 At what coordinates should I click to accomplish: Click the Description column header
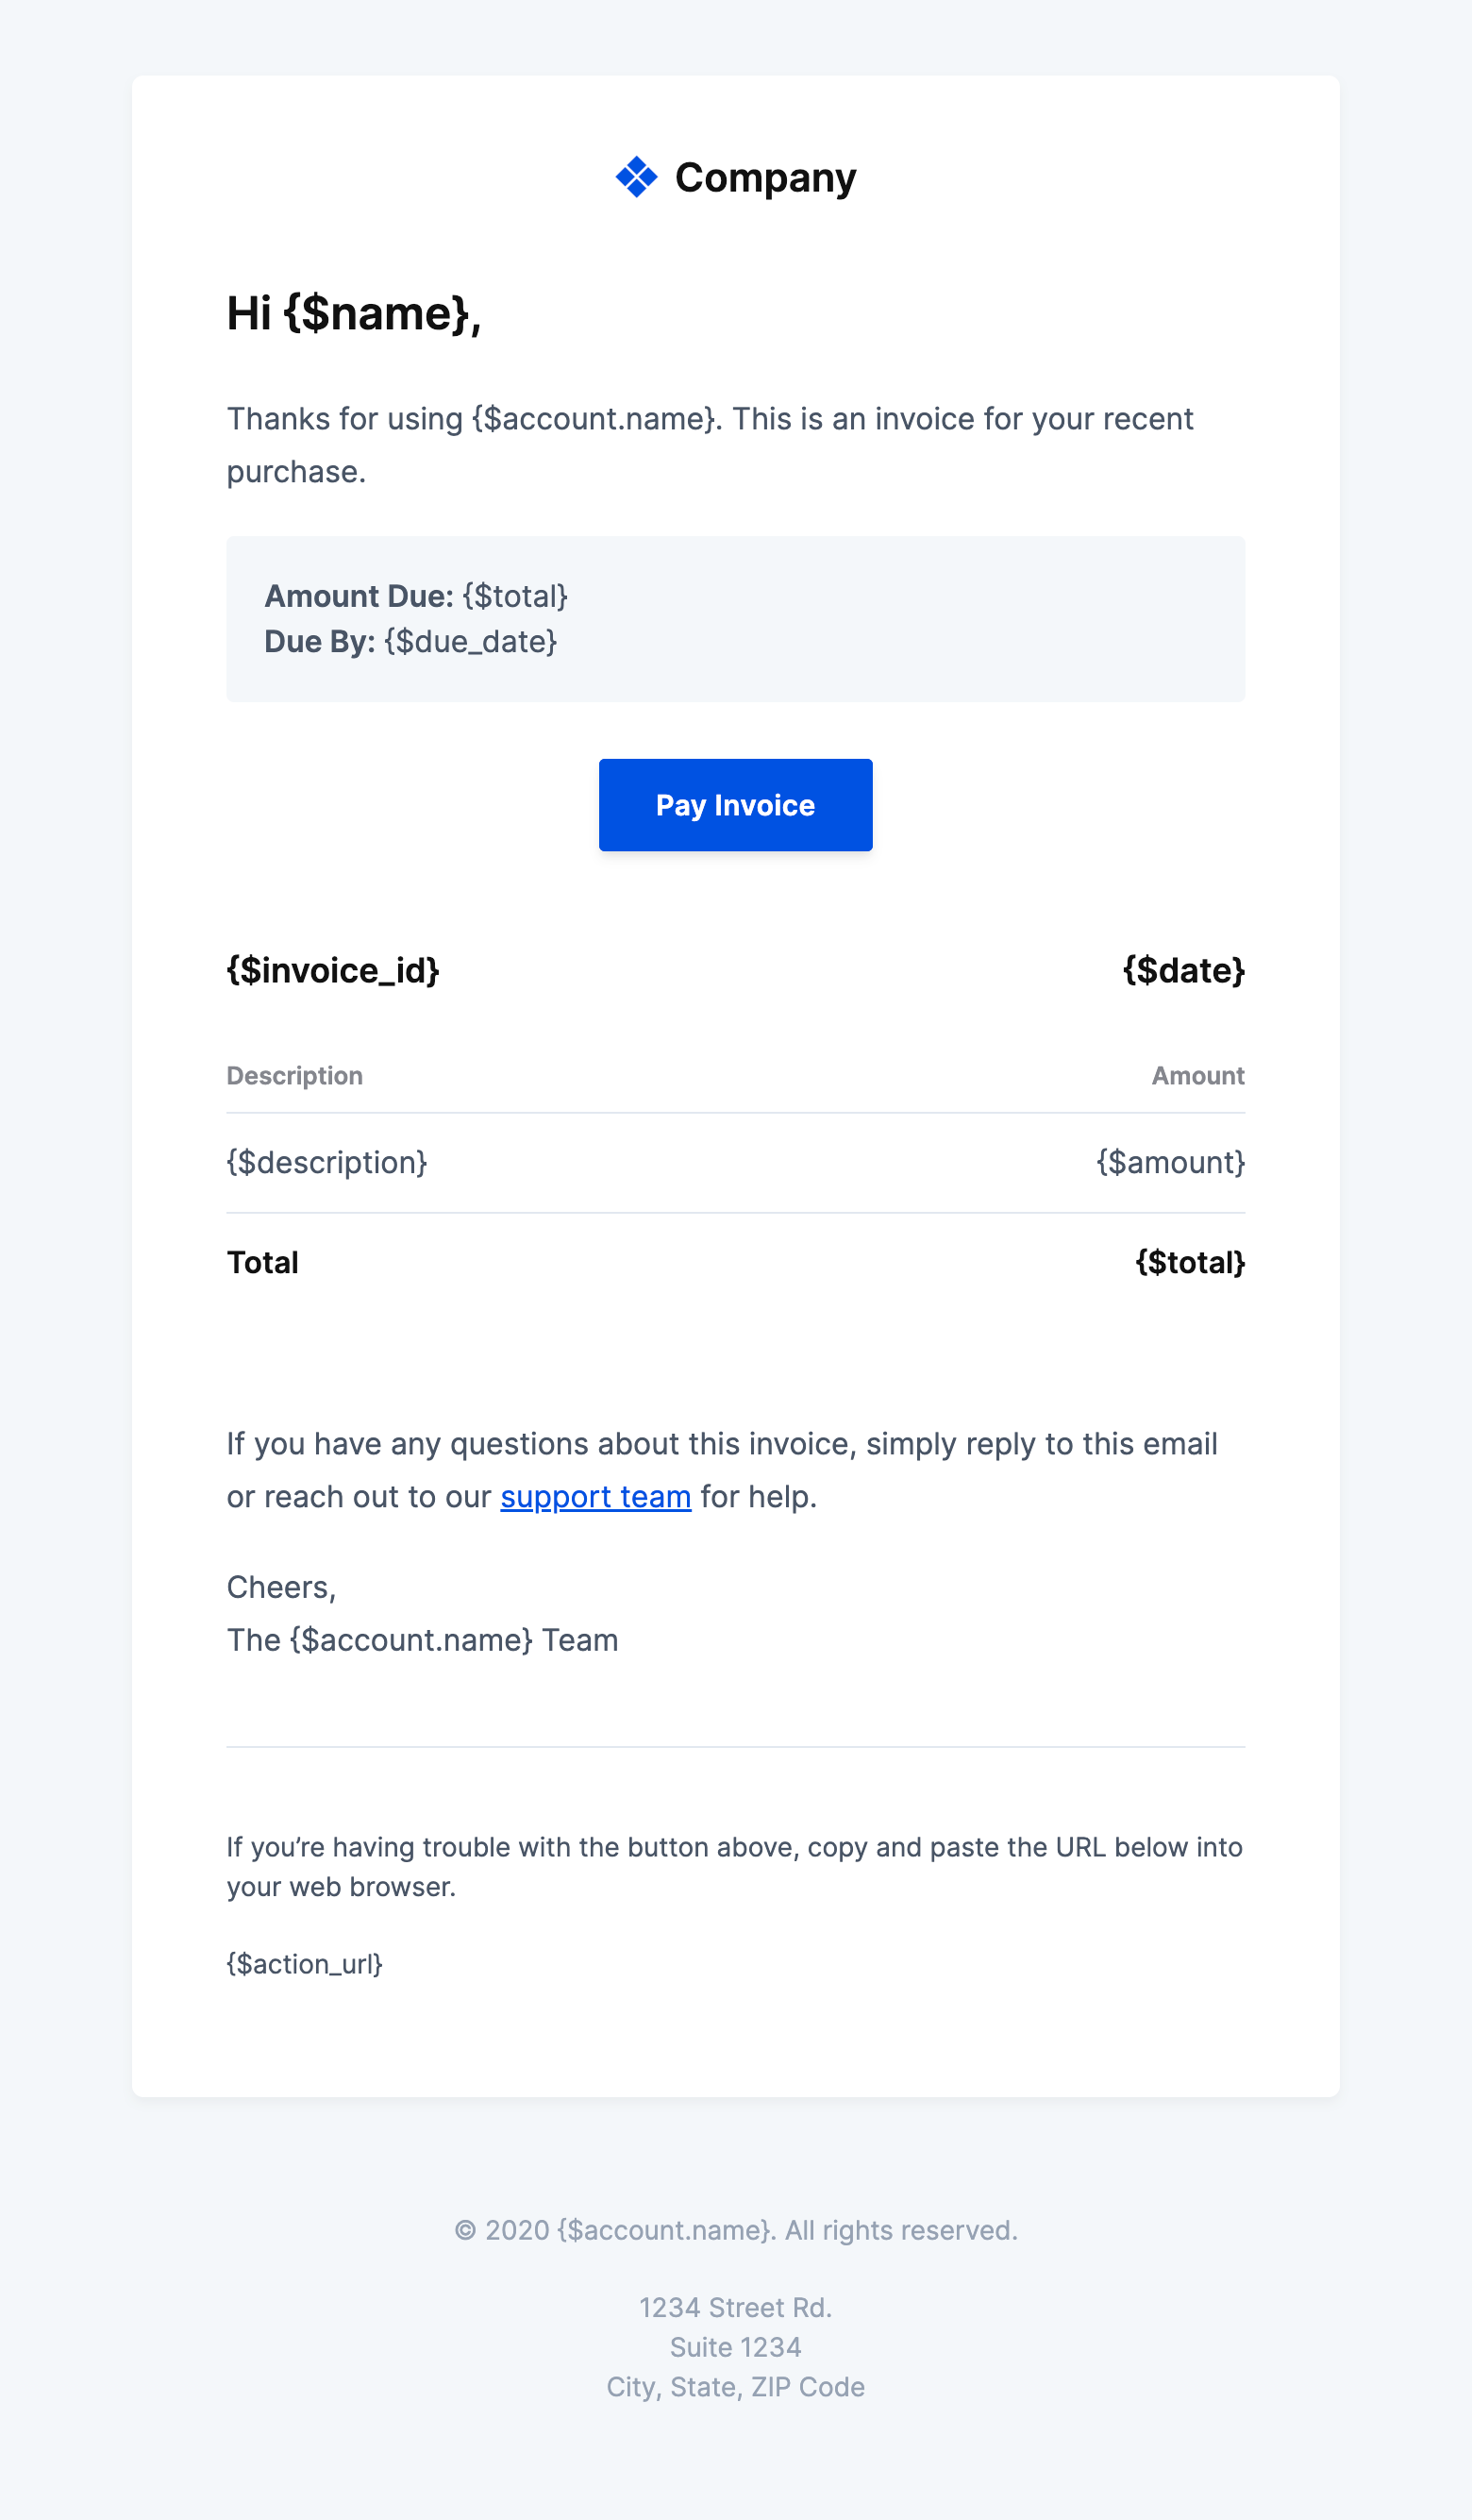[x=294, y=1076]
